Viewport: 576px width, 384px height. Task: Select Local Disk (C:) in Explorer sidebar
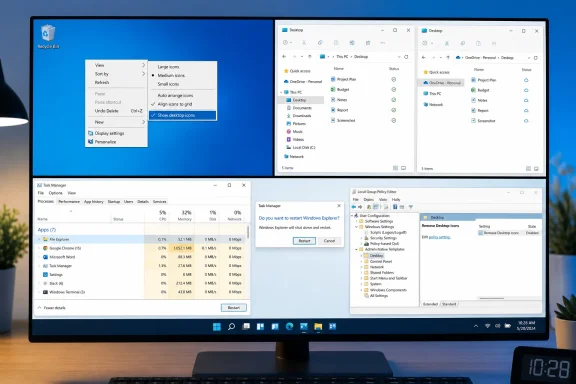tap(300, 147)
